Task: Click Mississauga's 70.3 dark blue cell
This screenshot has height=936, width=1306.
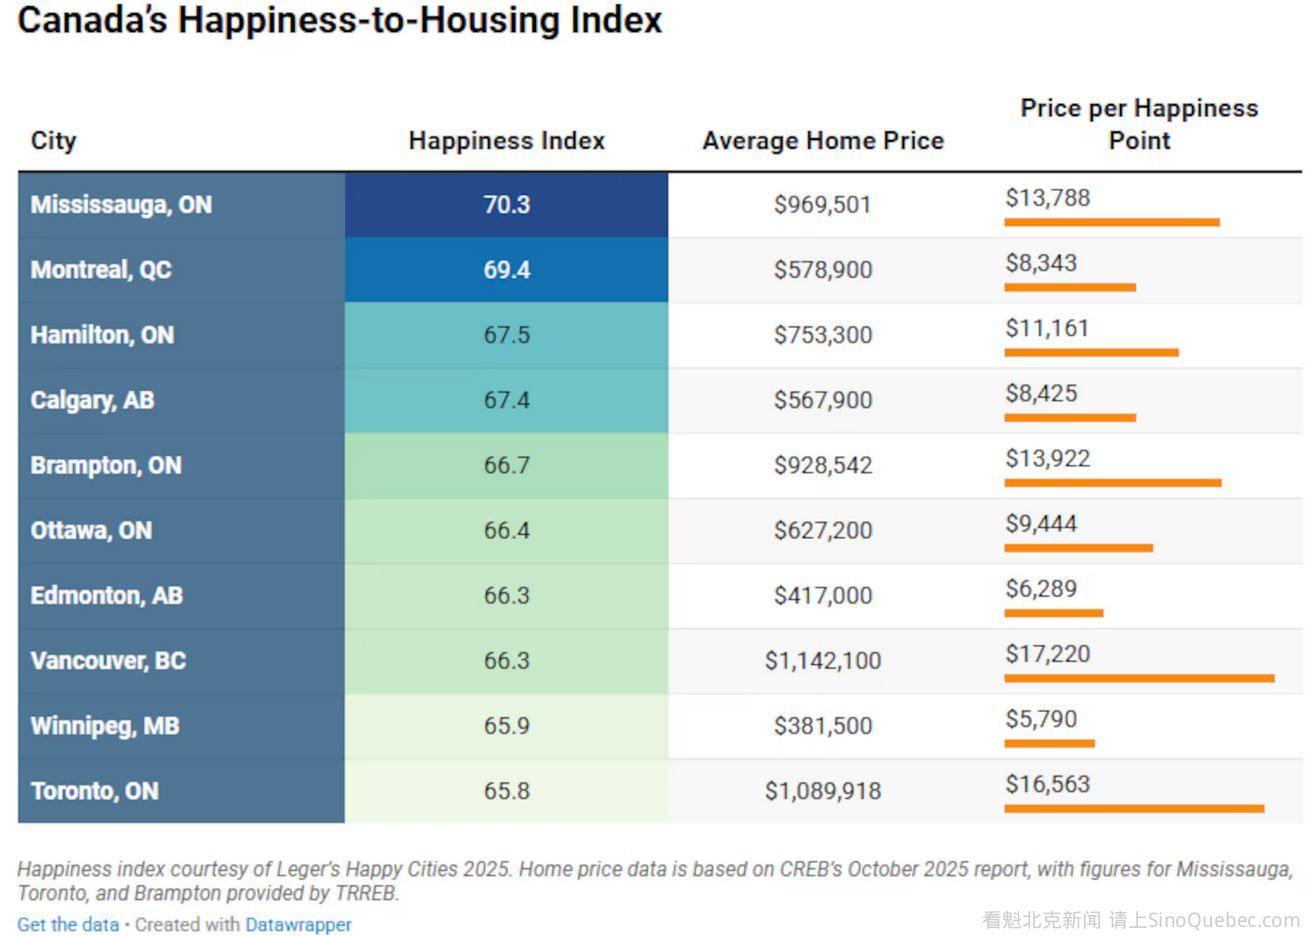Action: (506, 205)
